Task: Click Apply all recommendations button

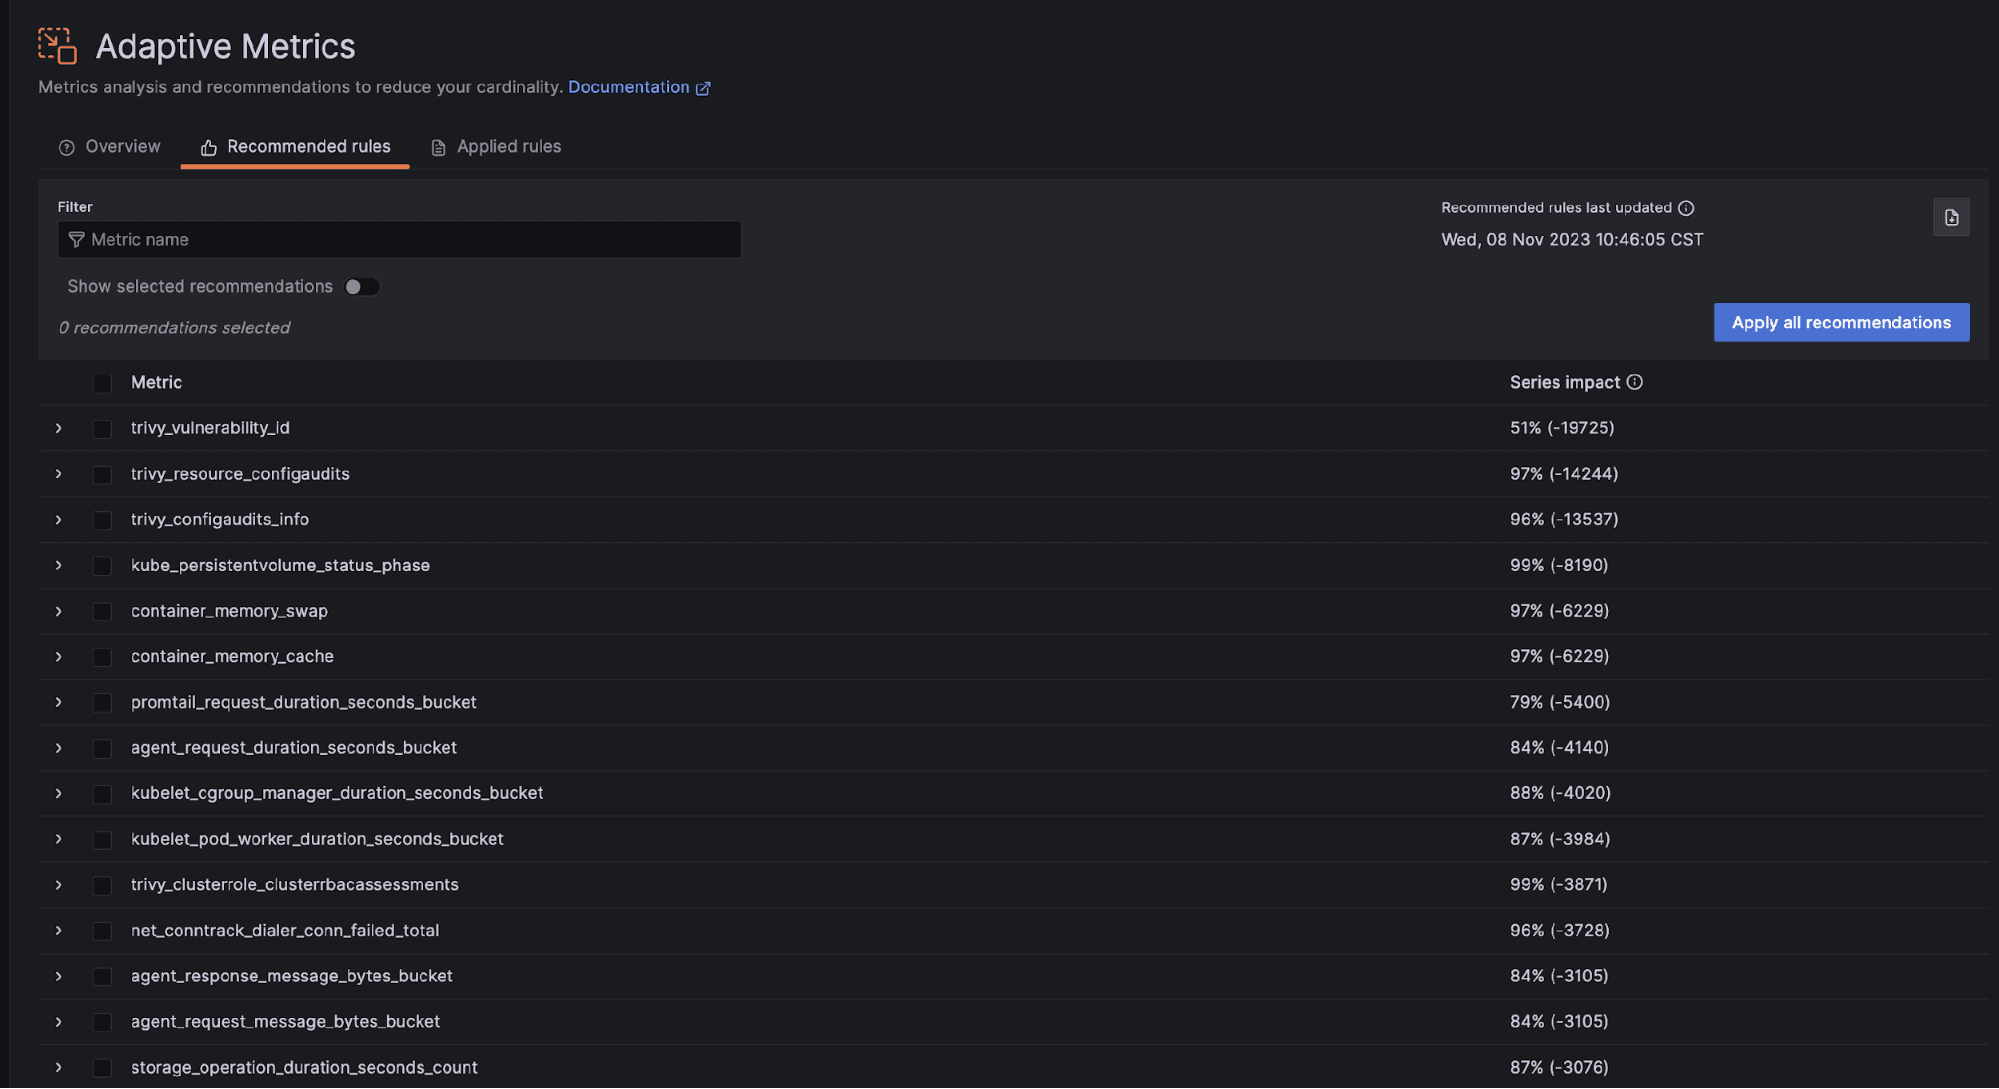Action: coord(1841,323)
